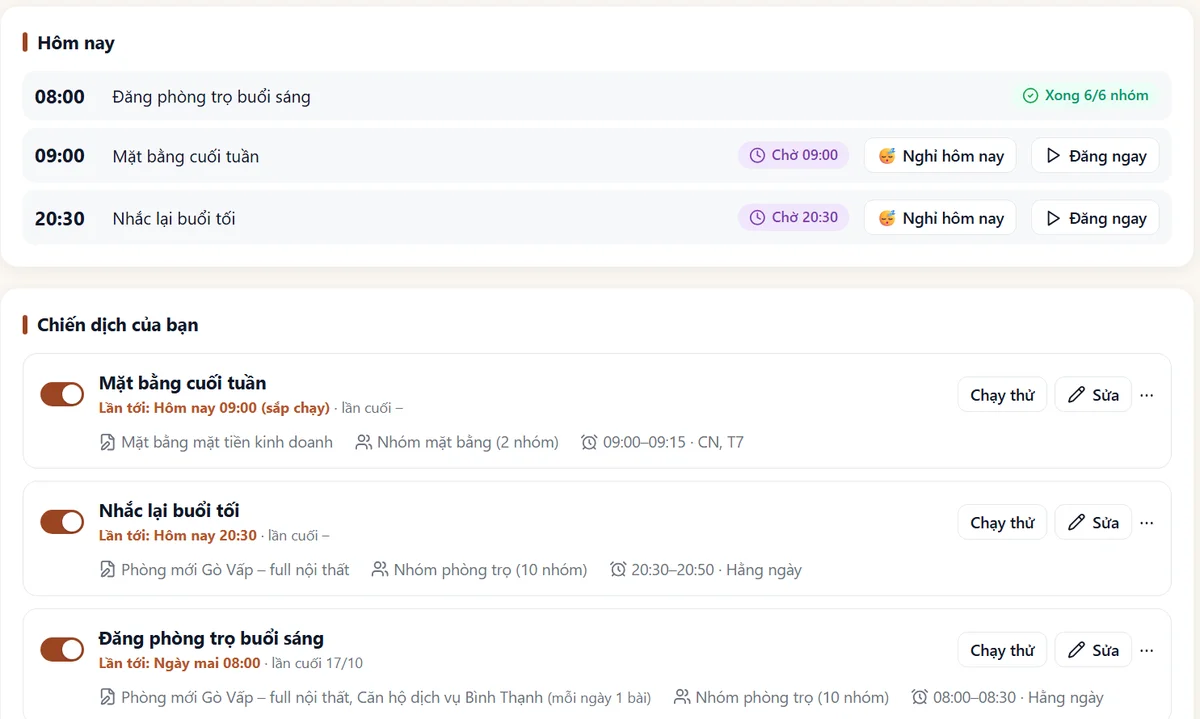Click Nghỉ hôm nay on 20:30 row
1200x719 pixels.
pyautogui.click(x=940, y=218)
